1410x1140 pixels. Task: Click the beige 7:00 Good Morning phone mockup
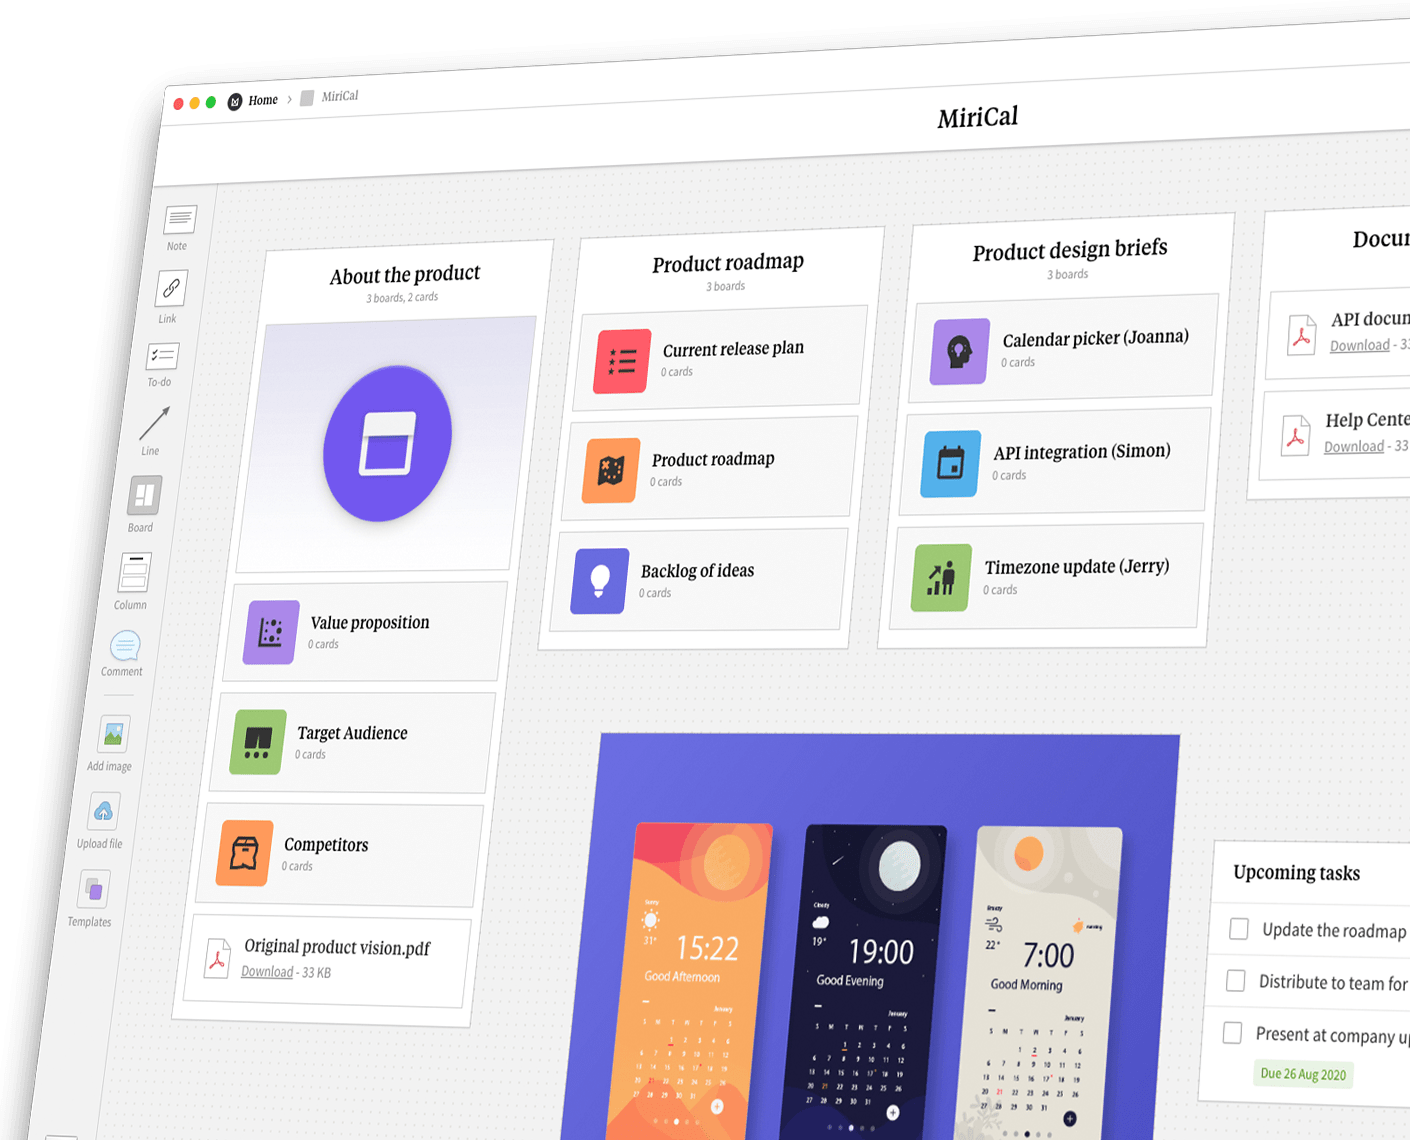[1036, 985]
